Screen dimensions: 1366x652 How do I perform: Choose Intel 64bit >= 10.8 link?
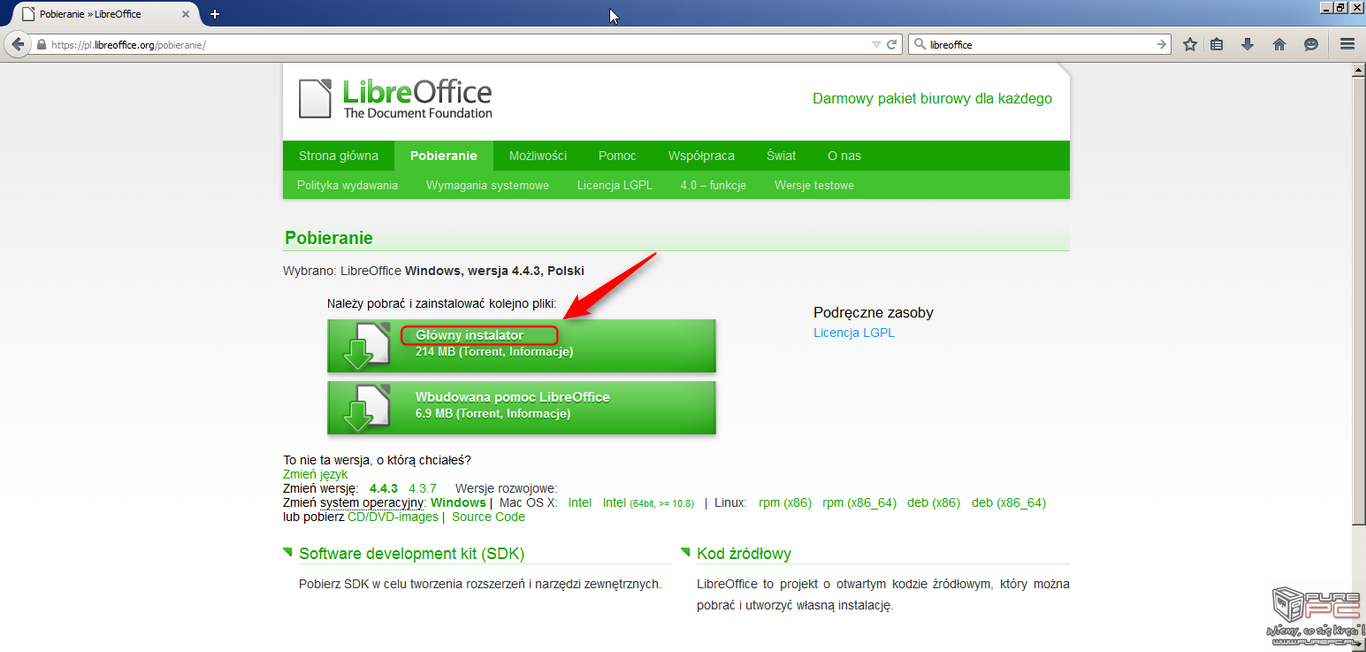click(x=648, y=503)
